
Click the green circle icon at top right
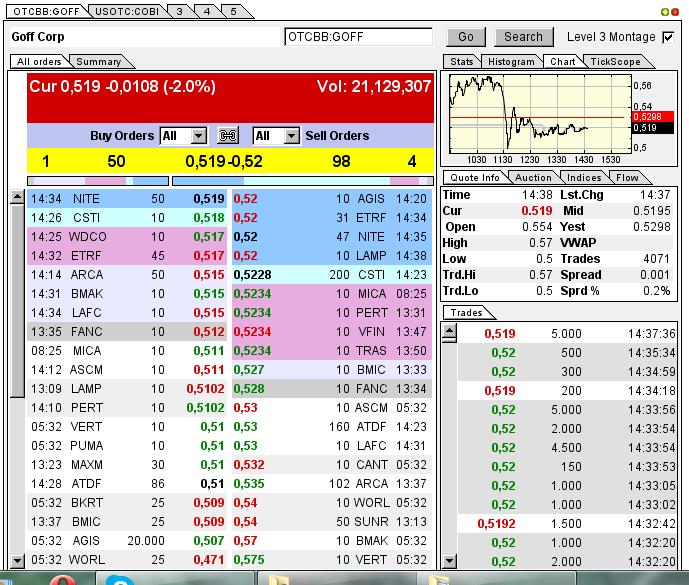point(665,12)
